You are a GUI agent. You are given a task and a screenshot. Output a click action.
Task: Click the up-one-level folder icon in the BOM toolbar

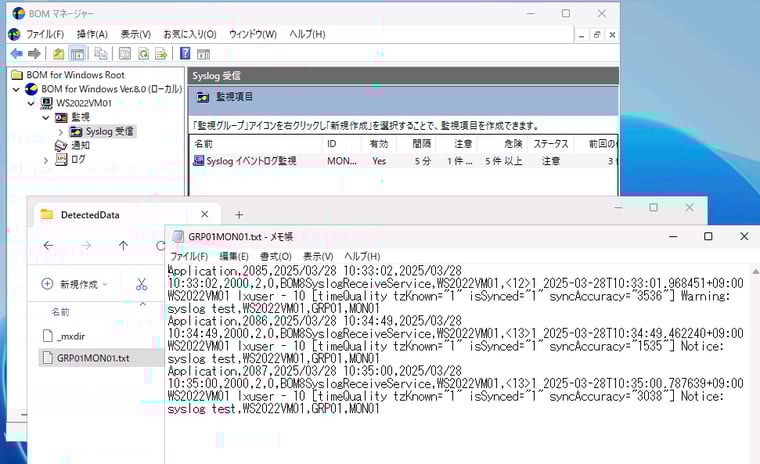coord(59,53)
